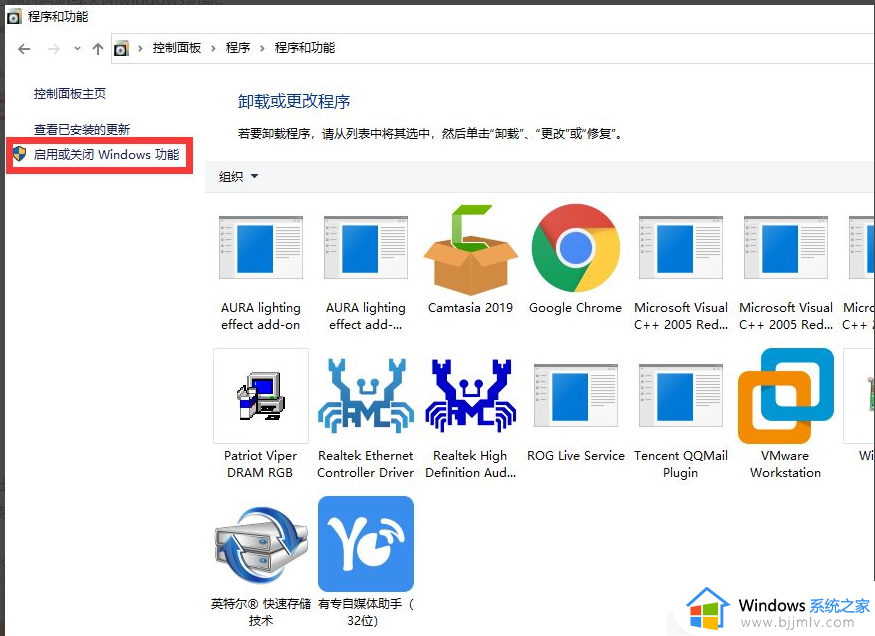The width and height of the screenshot is (875, 636).
Task: Click the control panel icon in the address bar
Action: coord(121,49)
